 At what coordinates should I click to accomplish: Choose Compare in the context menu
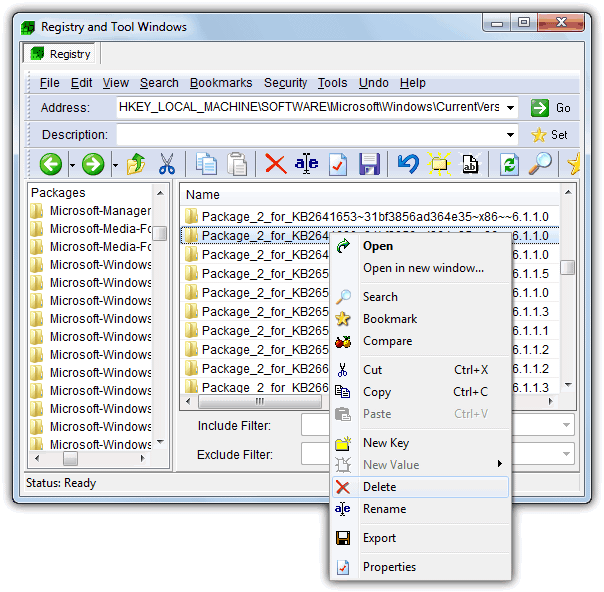click(420, 341)
